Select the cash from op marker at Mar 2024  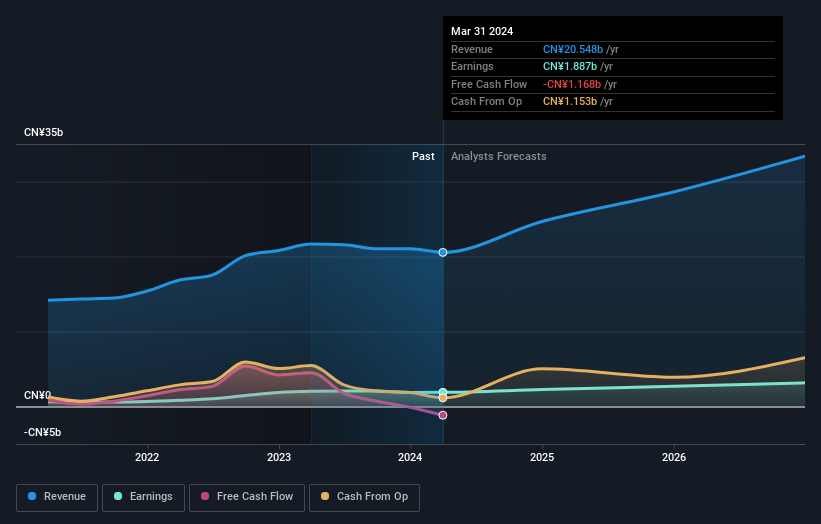pos(443,398)
